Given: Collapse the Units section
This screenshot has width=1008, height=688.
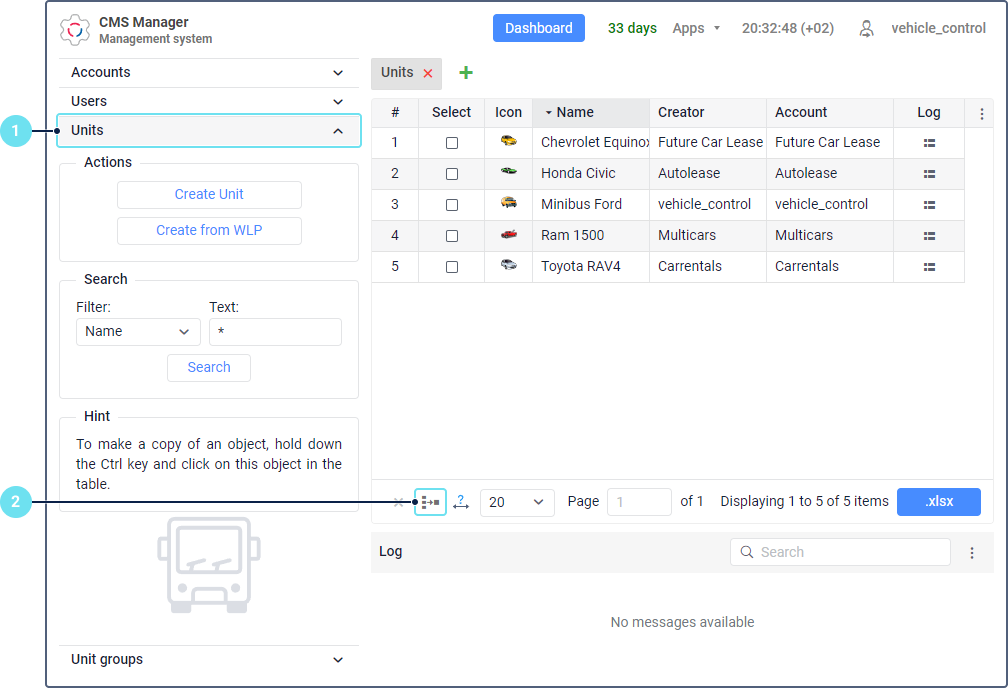Looking at the screenshot, I should pos(209,131).
